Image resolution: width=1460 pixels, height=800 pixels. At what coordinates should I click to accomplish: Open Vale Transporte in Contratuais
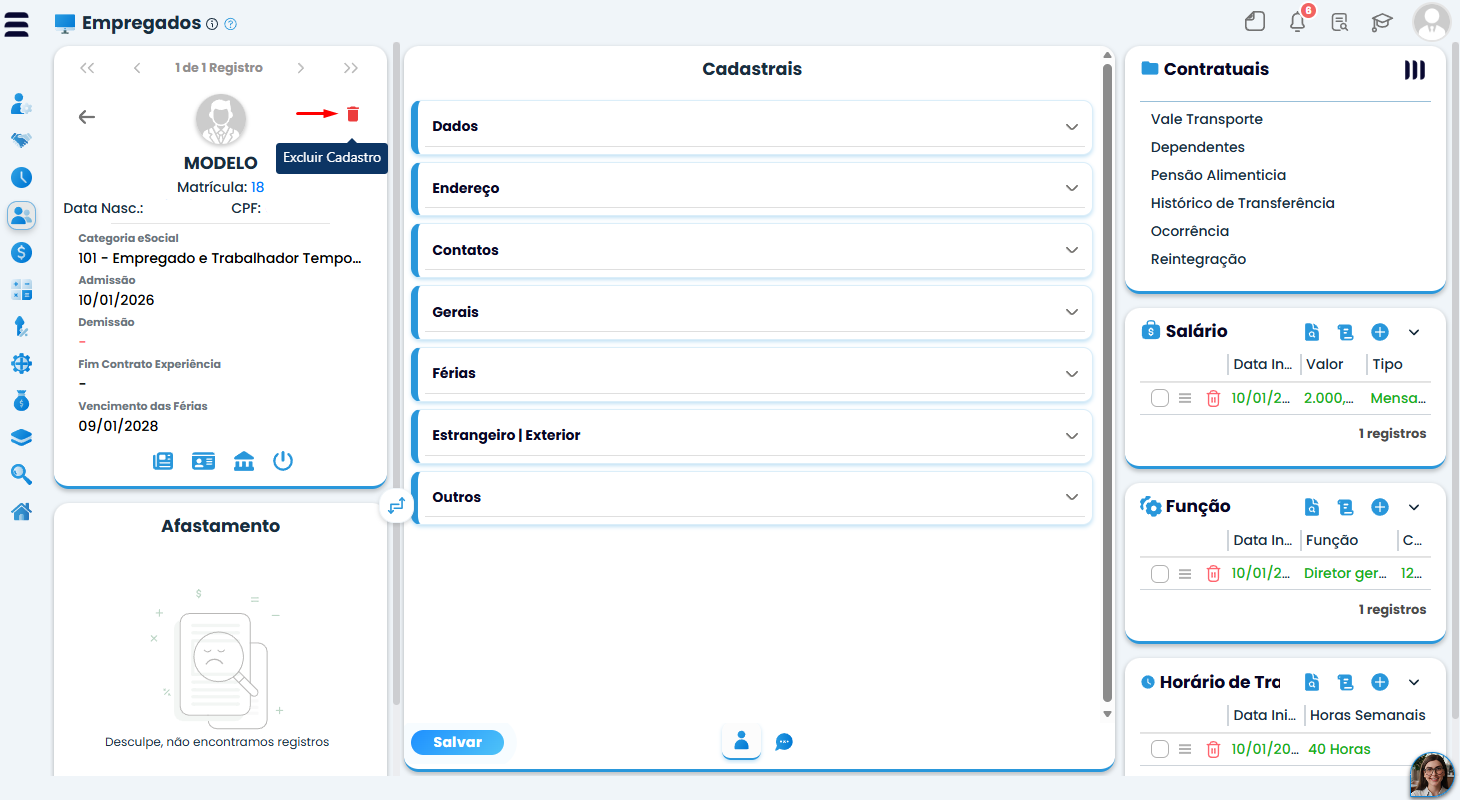click(1207, 119)
